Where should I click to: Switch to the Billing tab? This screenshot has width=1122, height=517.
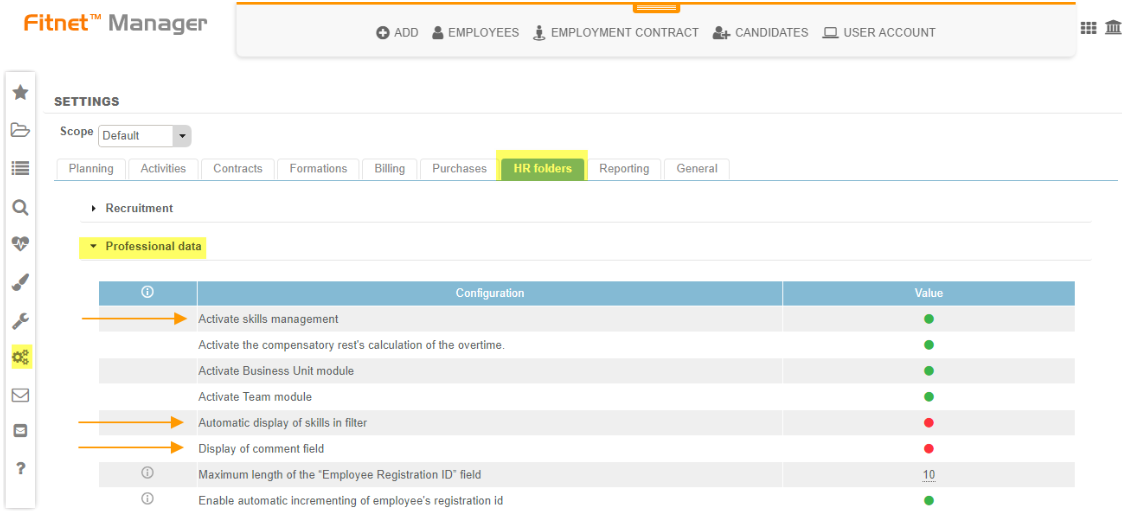coord(389,169)
